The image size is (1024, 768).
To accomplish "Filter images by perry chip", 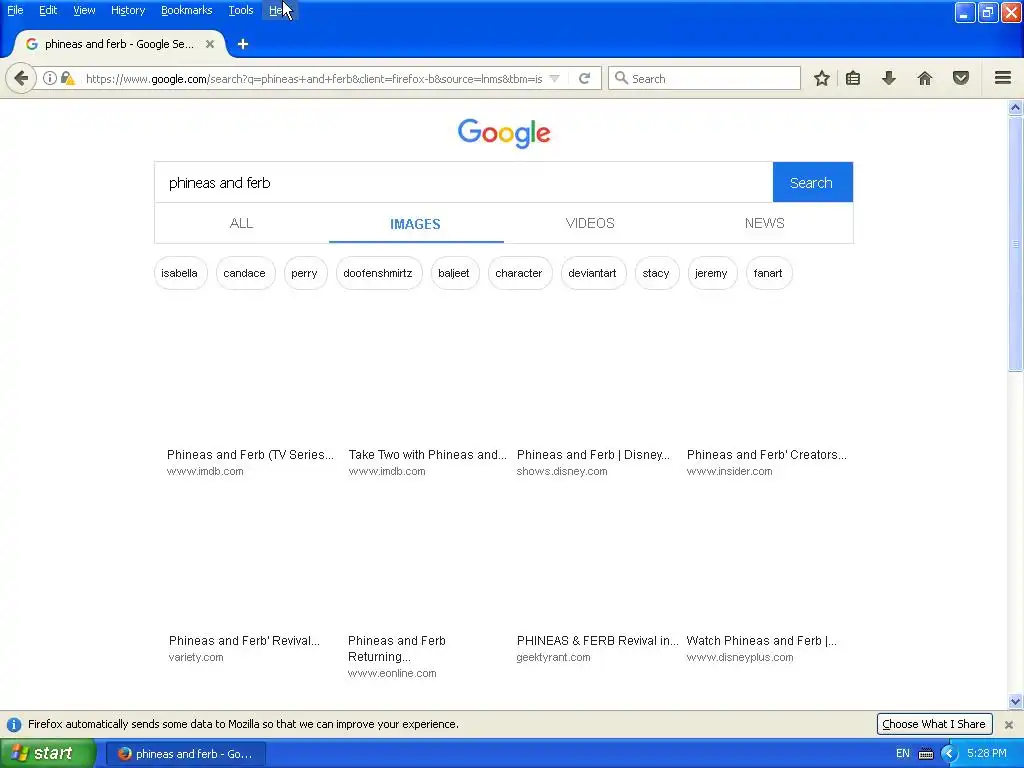I will 304,273.
